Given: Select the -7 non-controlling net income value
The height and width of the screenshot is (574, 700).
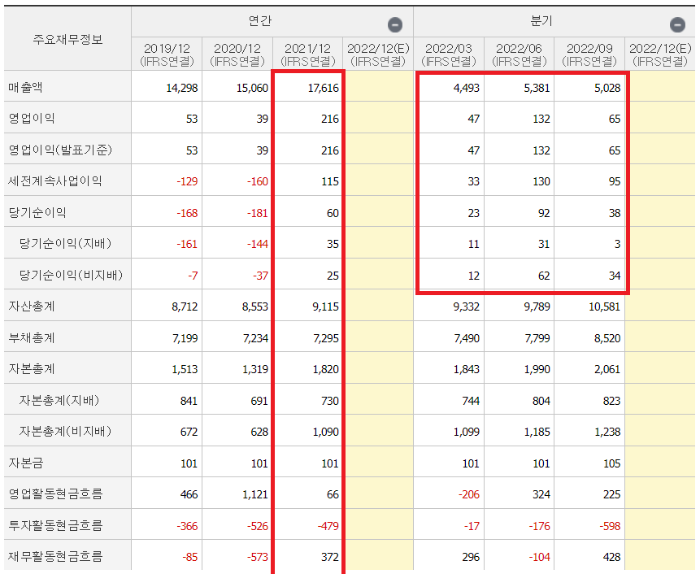Looking at the screenshot, I should pos(192,276).
